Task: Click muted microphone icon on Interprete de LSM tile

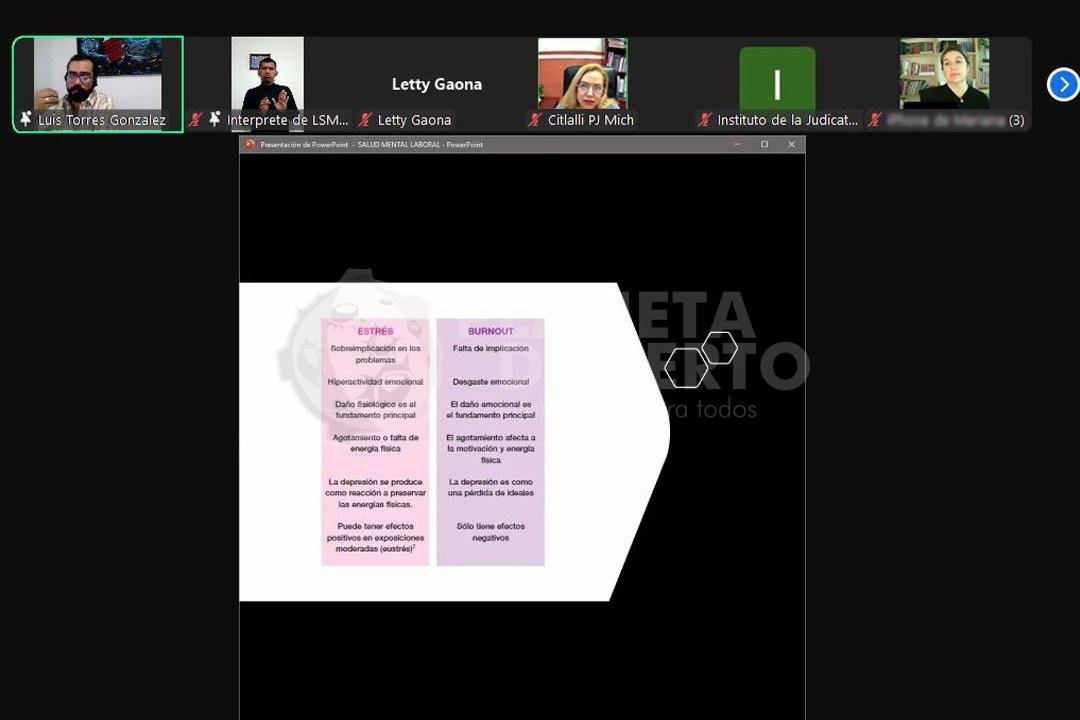Action: (x=196, y=120)
